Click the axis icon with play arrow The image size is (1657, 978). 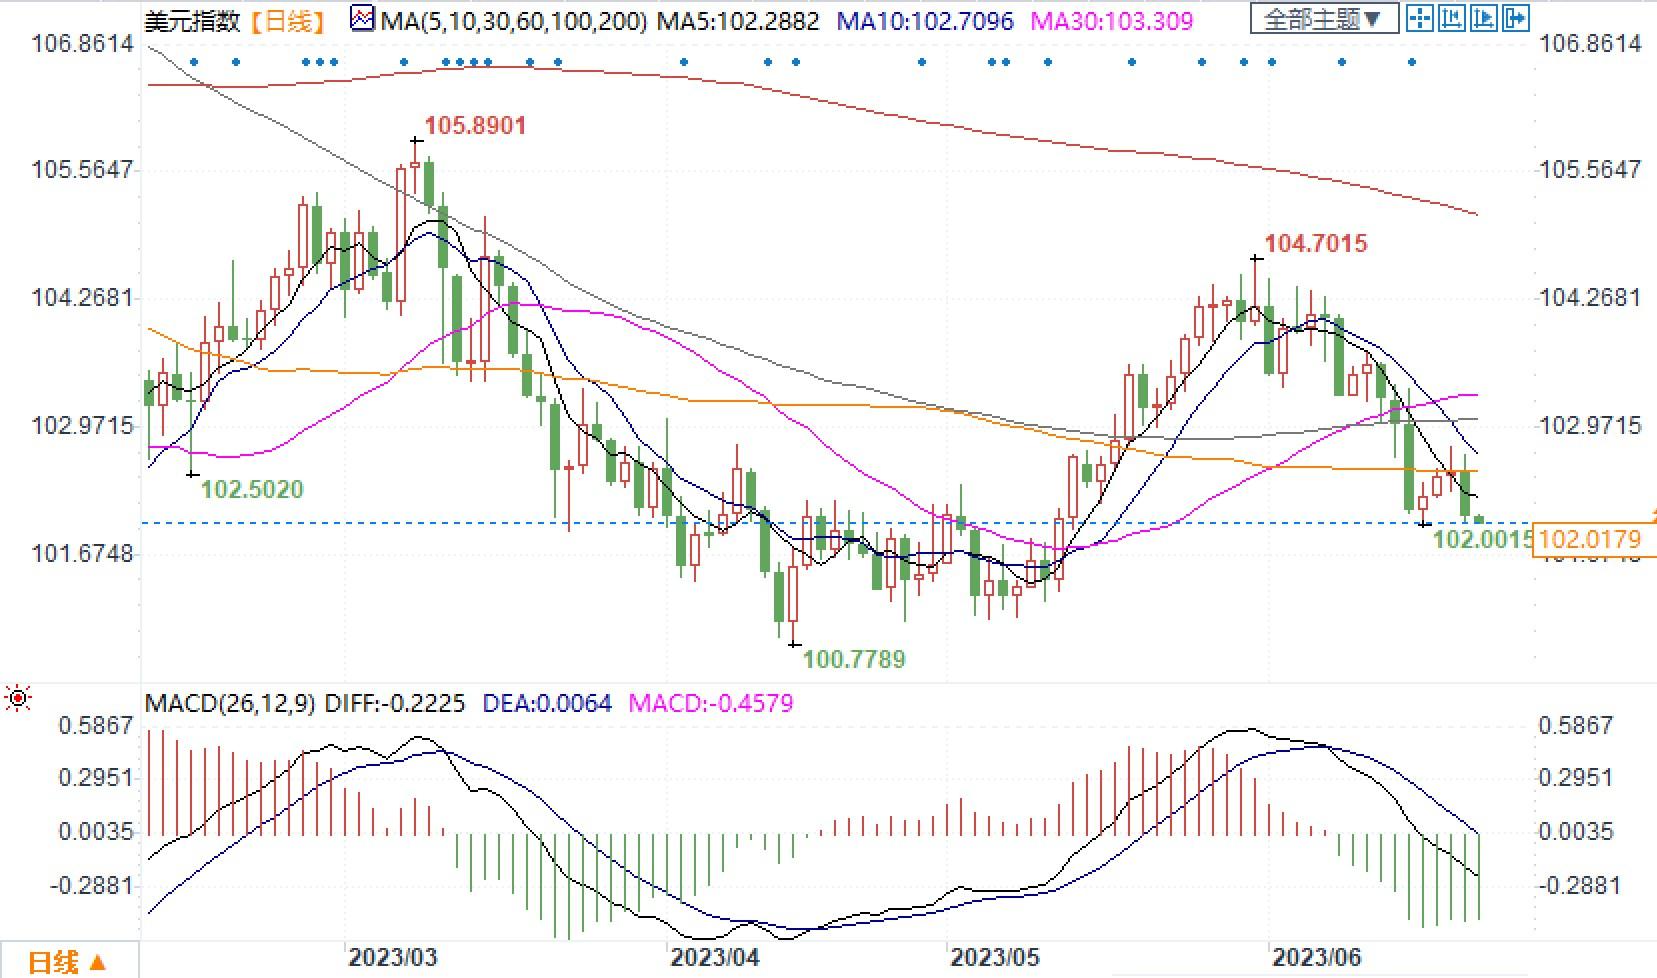coord(1484,18)
